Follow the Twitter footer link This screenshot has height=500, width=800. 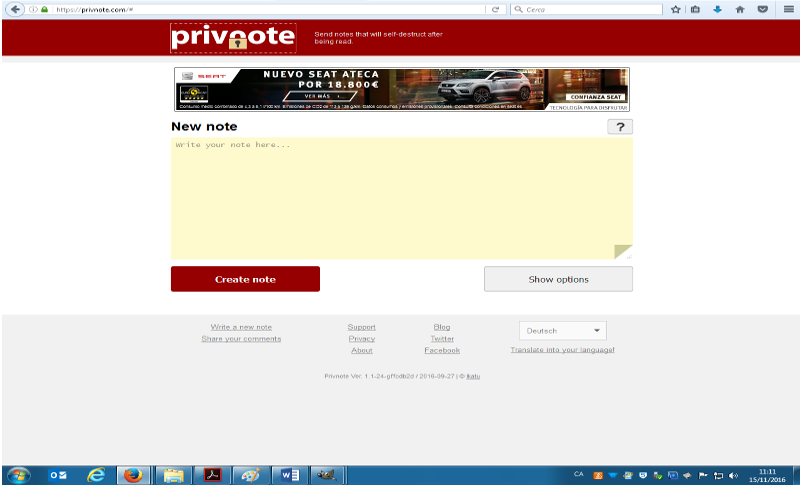(x=442, y=339)
